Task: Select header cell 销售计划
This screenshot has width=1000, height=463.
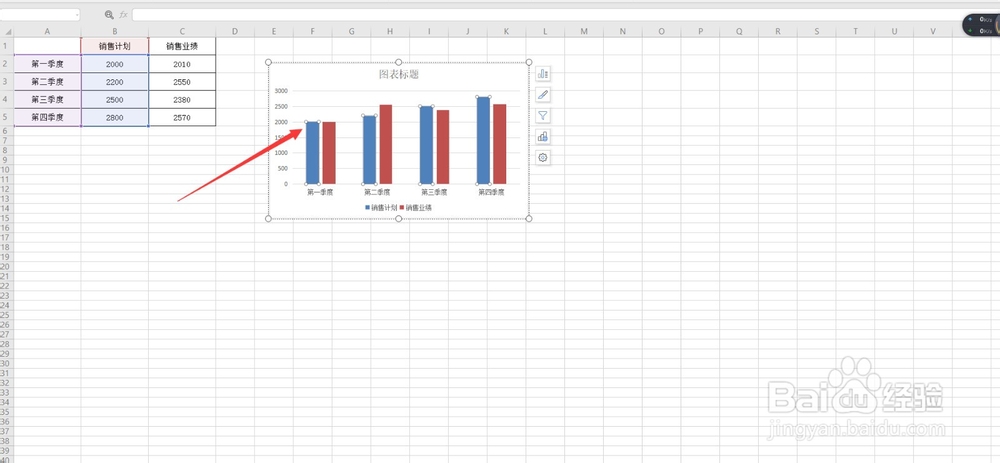Action: click(x=115, y=46)
